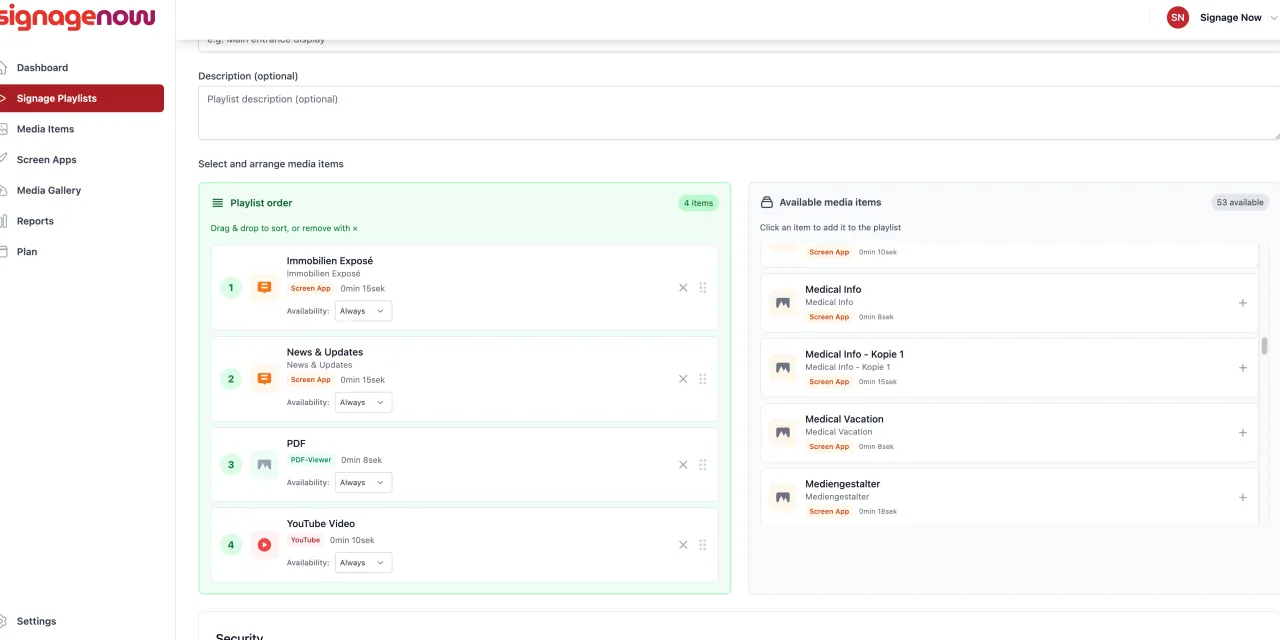Open Availability dropdown for Immobilien Exposé

pyautogui.click(x=363, y=311)
